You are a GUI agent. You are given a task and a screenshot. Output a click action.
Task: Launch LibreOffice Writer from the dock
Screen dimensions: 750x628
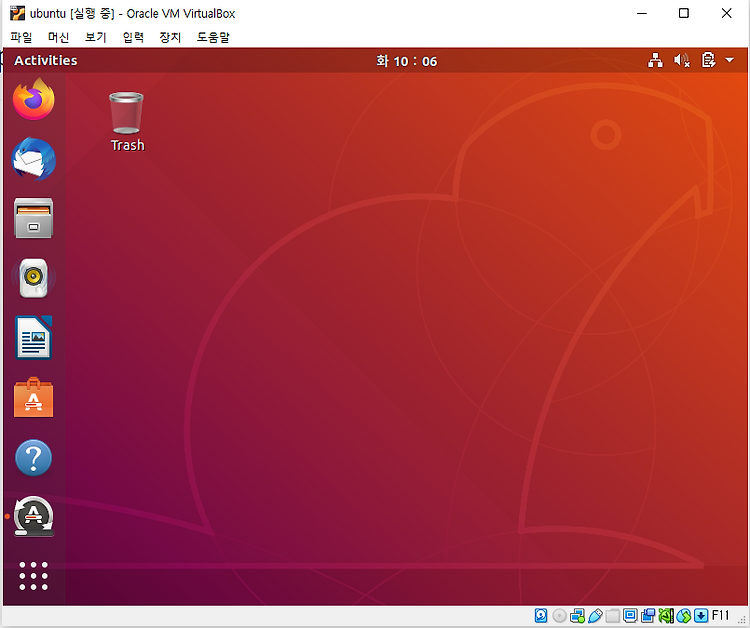pyautogui.click(x=33, y=337)
